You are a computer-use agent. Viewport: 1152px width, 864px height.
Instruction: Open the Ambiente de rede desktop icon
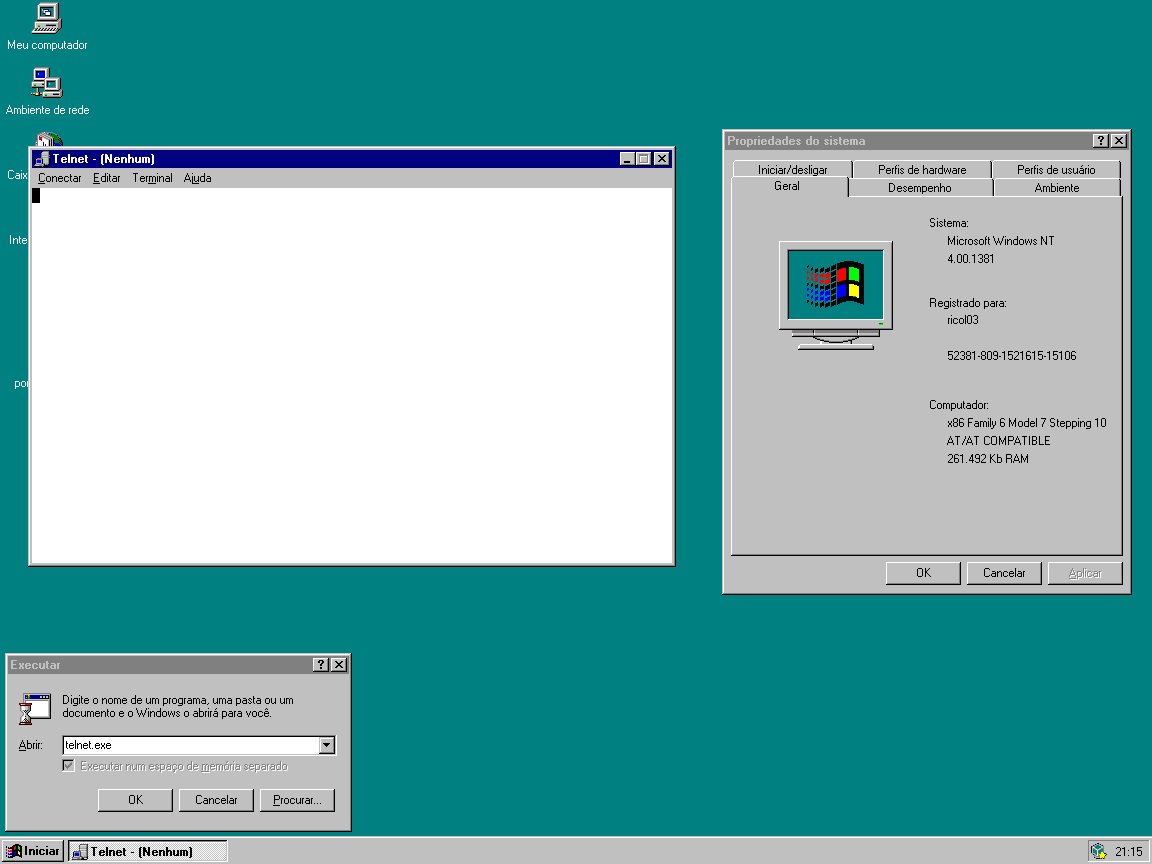[47, 92]
